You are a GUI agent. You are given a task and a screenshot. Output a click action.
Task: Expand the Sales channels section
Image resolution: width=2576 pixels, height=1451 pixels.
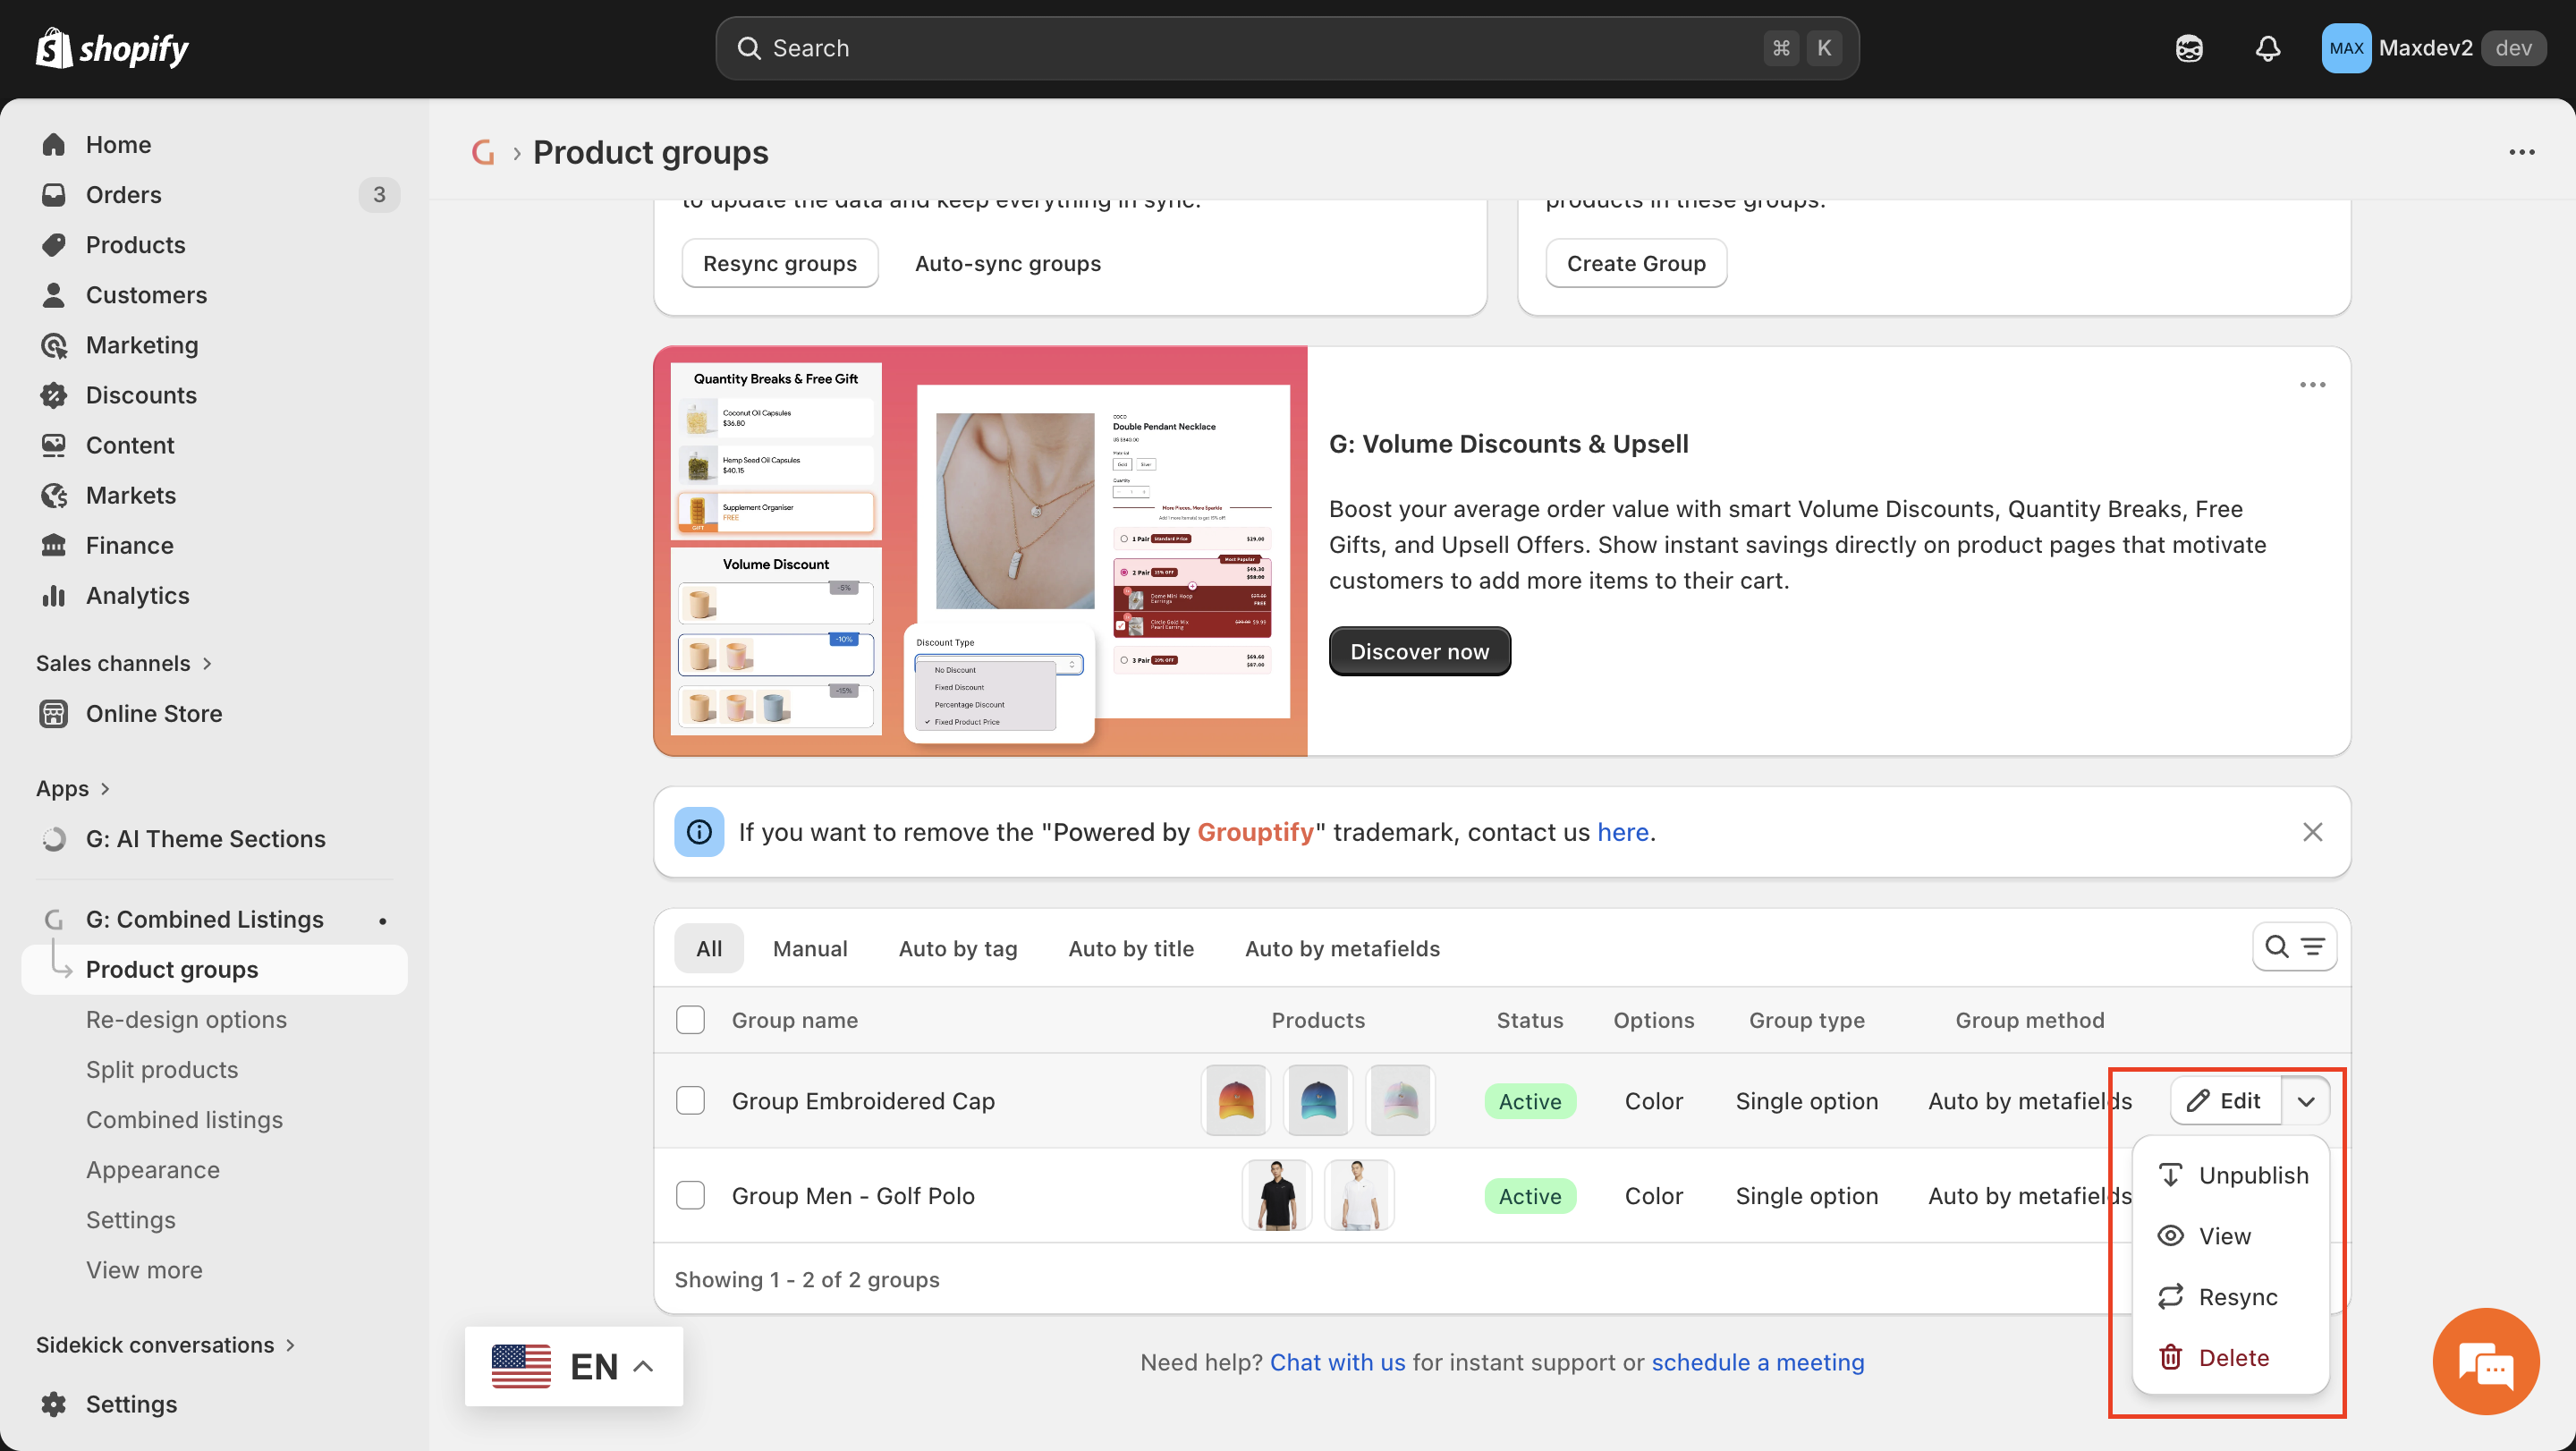124,663
